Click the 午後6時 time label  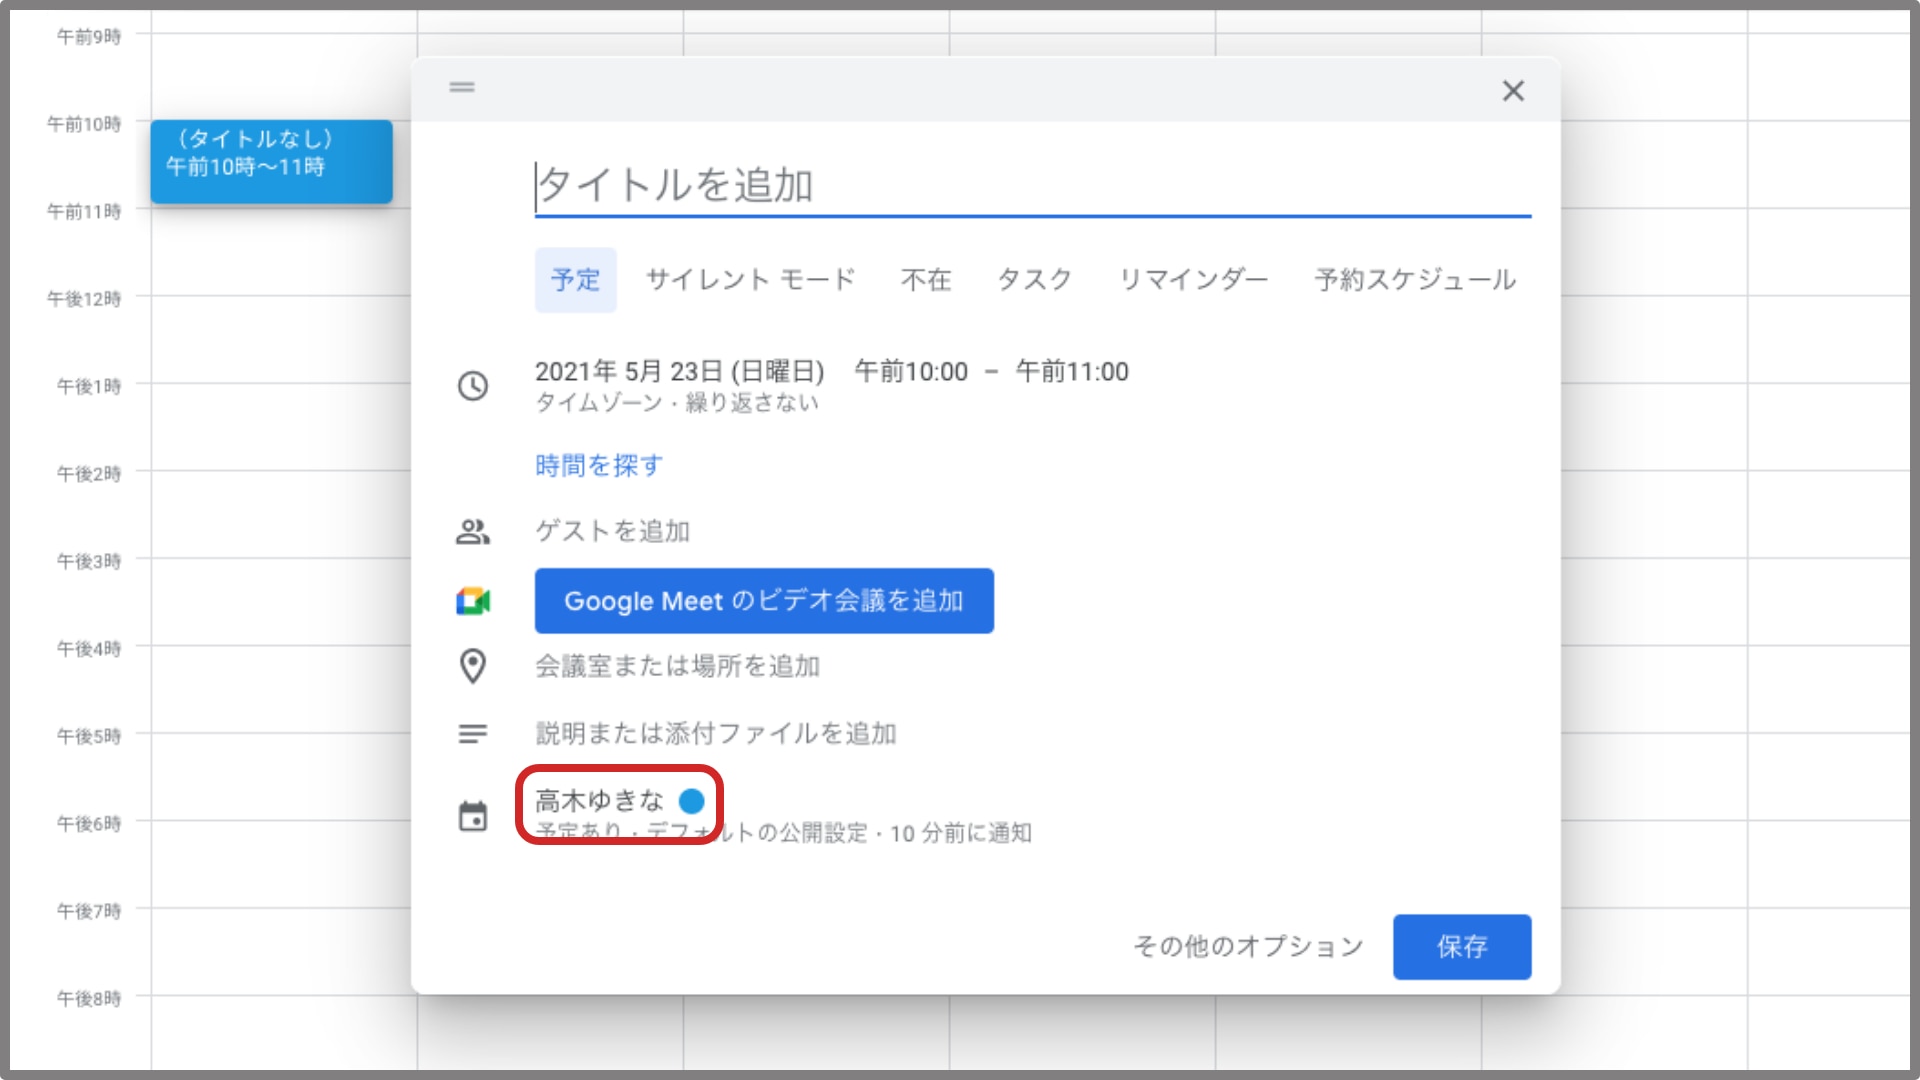89,823
